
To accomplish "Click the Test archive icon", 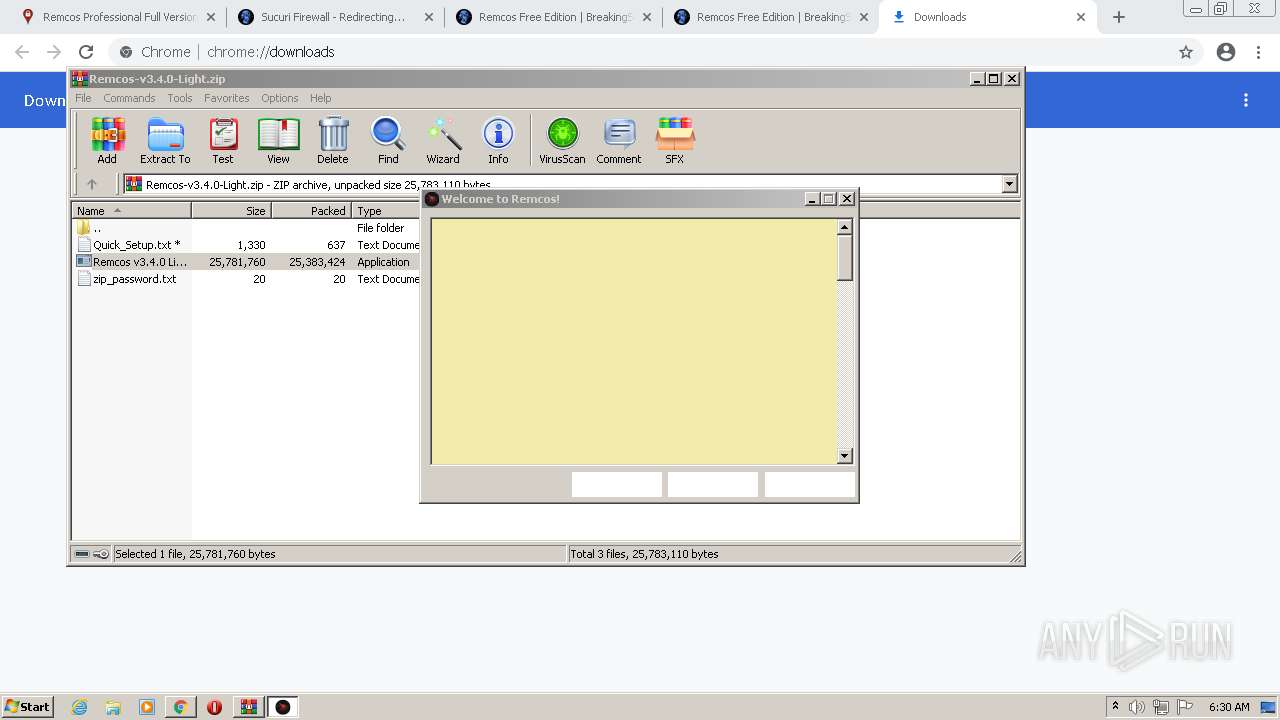I will 222,140.
